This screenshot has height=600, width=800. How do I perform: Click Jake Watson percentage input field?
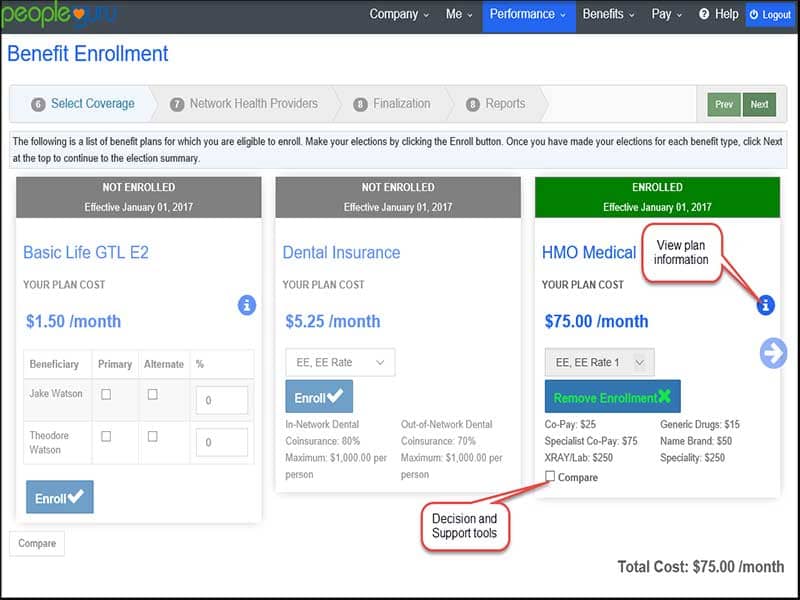221,400
